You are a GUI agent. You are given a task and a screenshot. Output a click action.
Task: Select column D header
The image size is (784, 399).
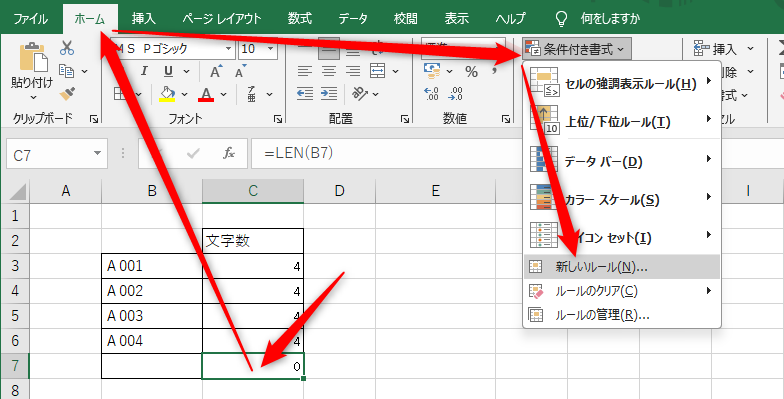point(340,191)
